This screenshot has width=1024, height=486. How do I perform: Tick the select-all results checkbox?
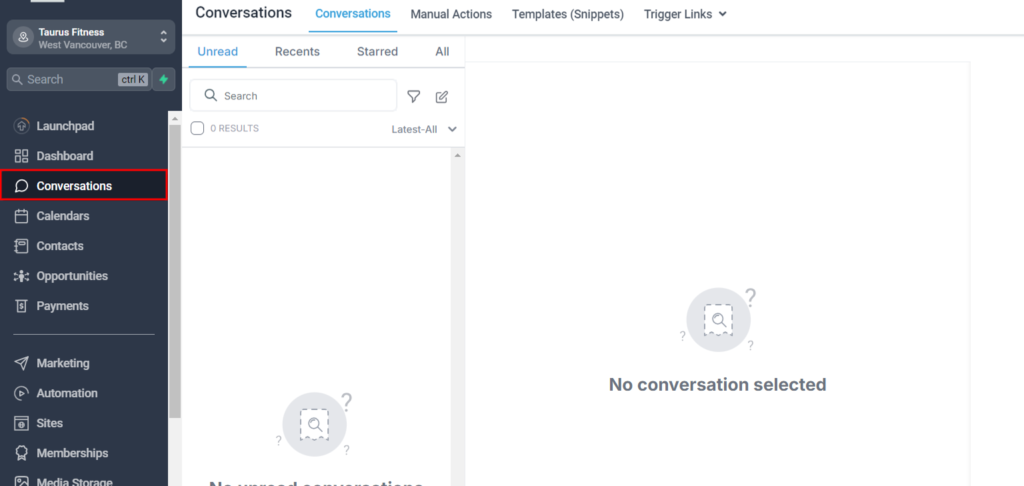click(x=198, y=129)
